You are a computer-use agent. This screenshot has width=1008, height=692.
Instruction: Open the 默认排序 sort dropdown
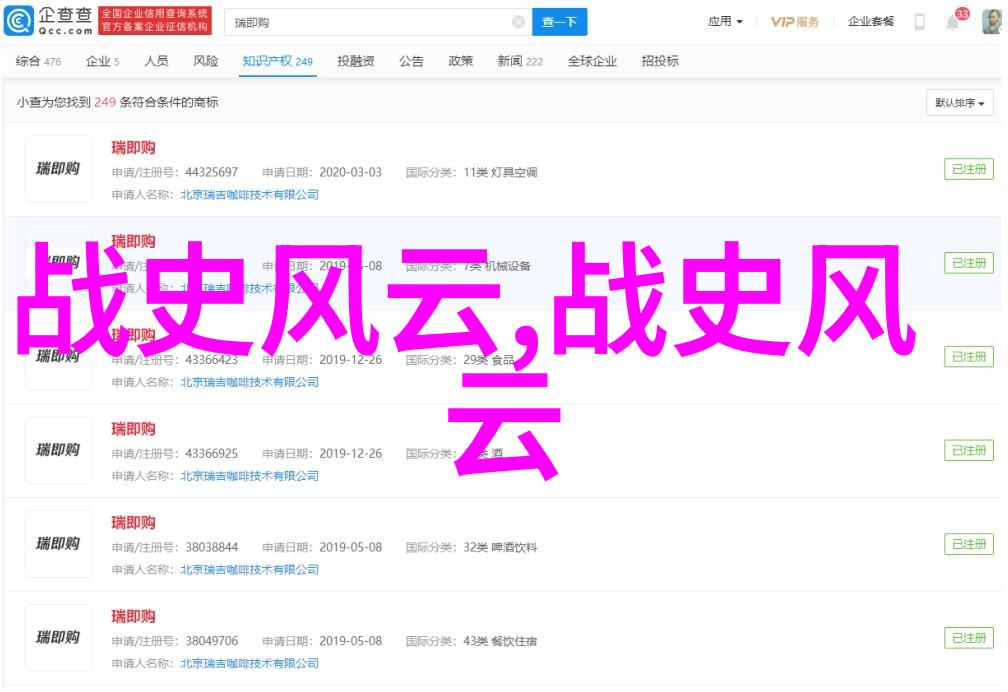click(x=960, y=103)
